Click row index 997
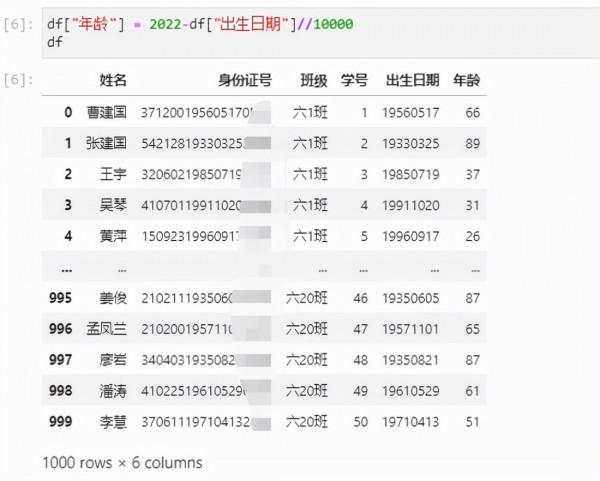600x481 pixels. pyautogui.click(x=60, y=360)
